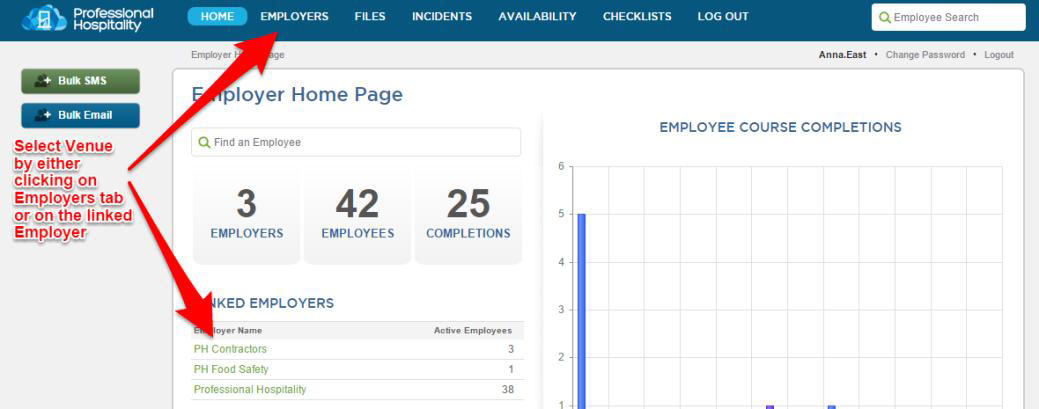Open the Employers tab
This screenshot has height=409, width=1039.
(294, 17)
